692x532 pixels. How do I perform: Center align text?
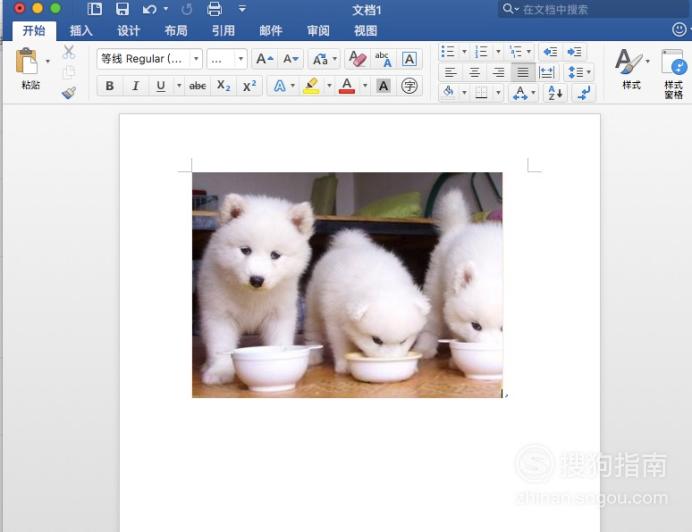pyautogui.click(x=474, y=72)
